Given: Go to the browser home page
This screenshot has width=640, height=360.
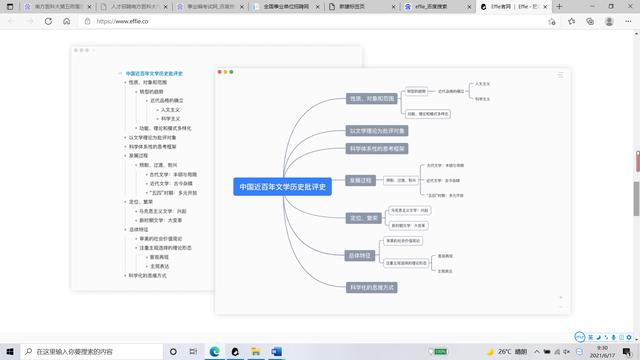Looking at the screenshot, I should point(67,21).
